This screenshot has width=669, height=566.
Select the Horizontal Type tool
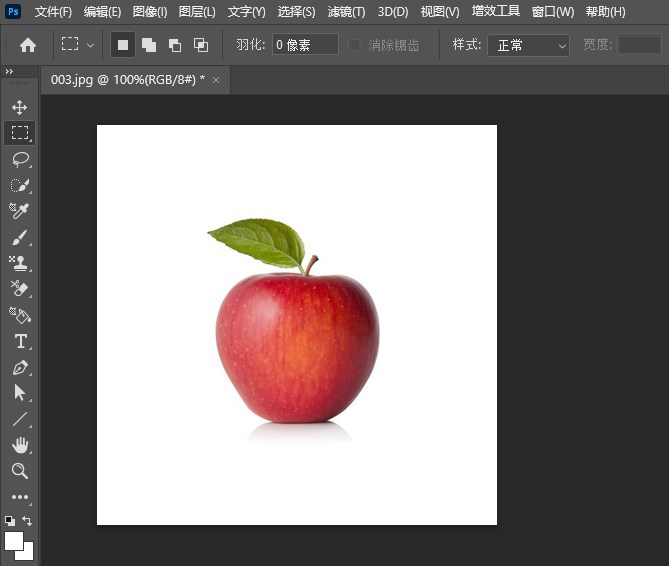tap(19, 341)
